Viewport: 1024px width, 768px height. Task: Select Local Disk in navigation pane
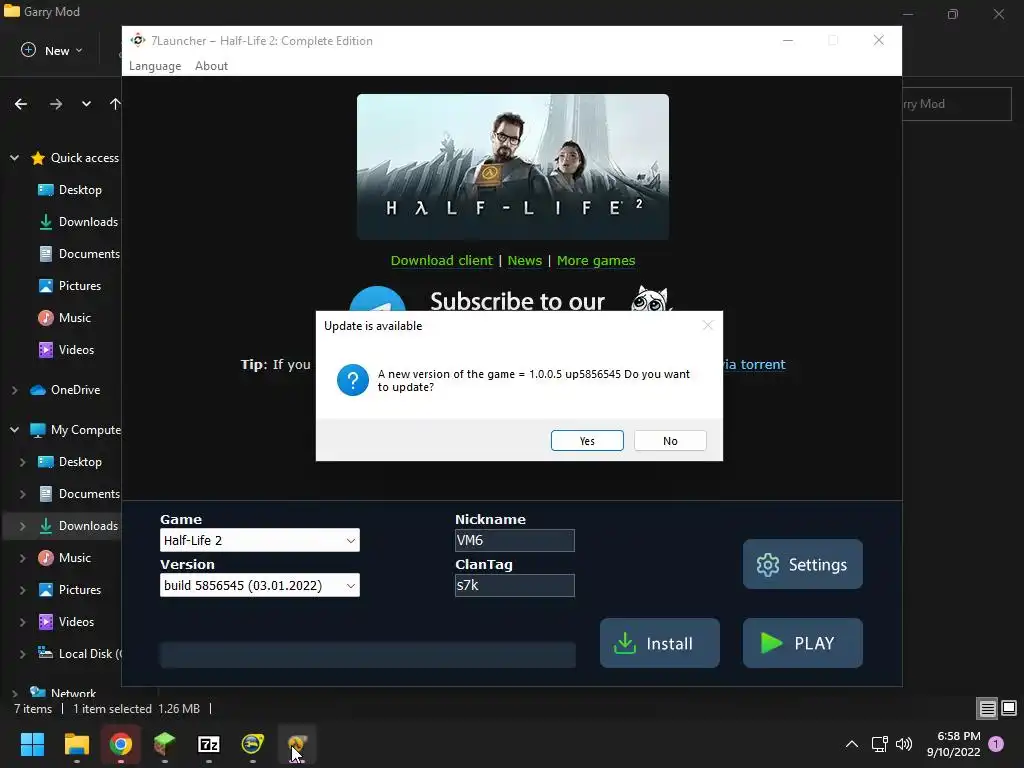[79, 654]
